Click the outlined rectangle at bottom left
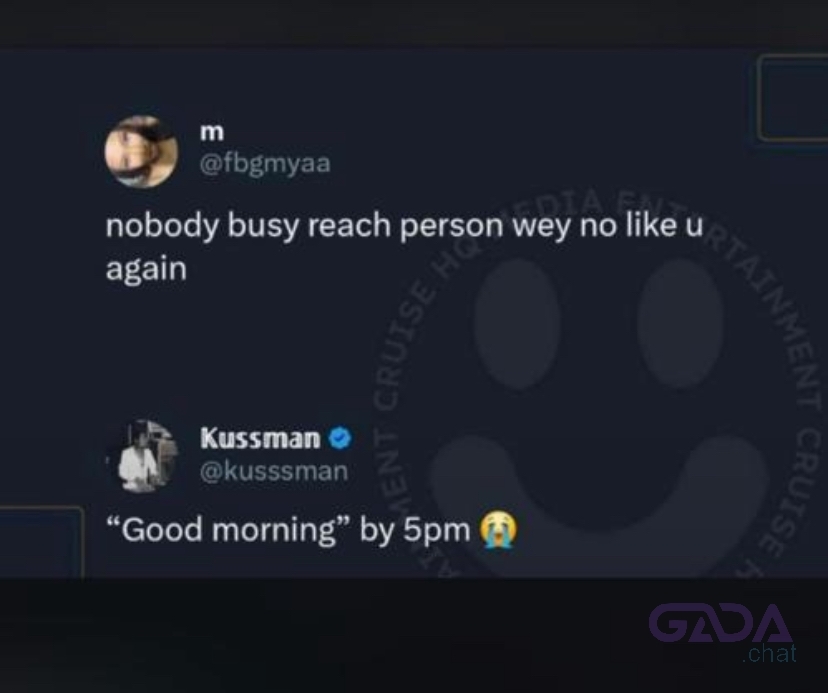 (42, 542)
